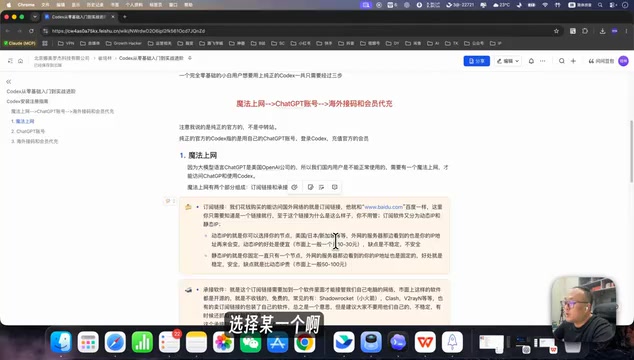This screenshot has height=360, width=634.
Task: Click the Wi-Fi status icon
Action: (x=545, y=5)
